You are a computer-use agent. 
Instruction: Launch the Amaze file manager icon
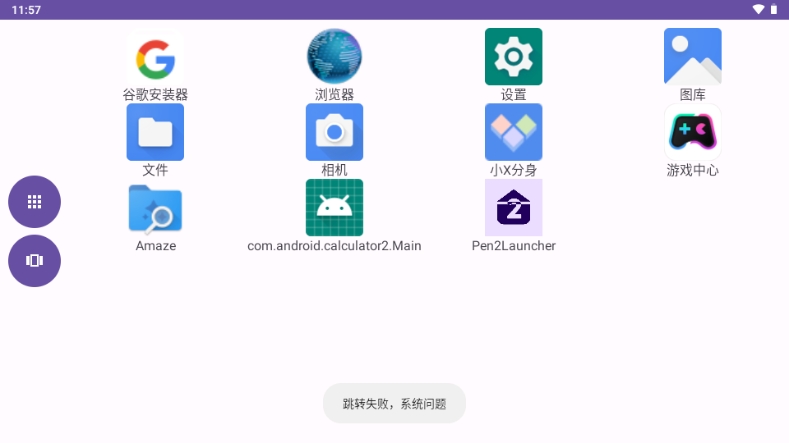click(x=155, y=208)
